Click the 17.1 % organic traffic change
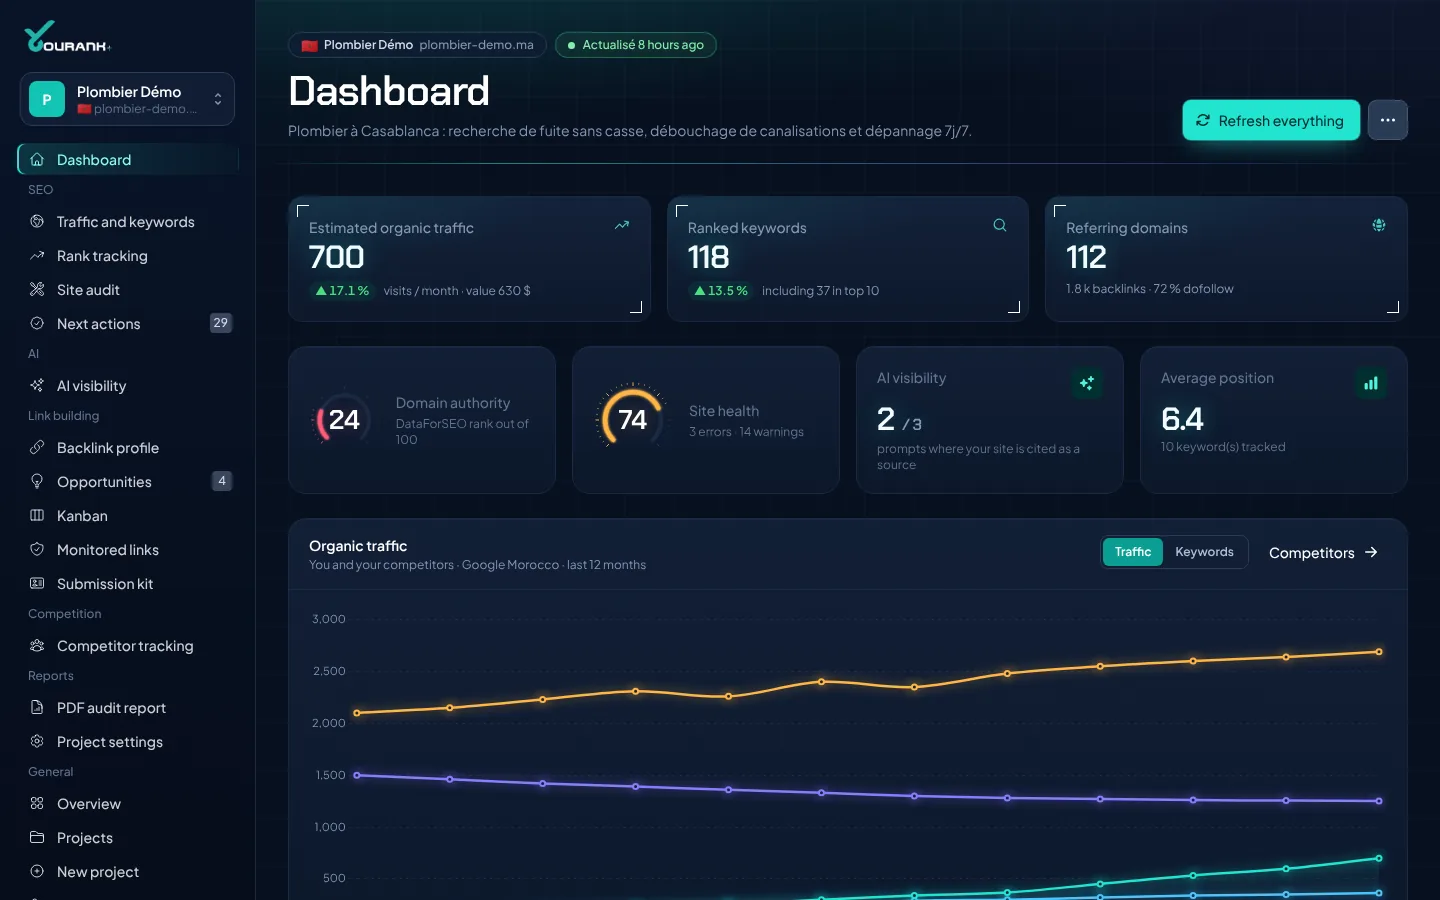1440x900 pixels. tap(342, 291)
